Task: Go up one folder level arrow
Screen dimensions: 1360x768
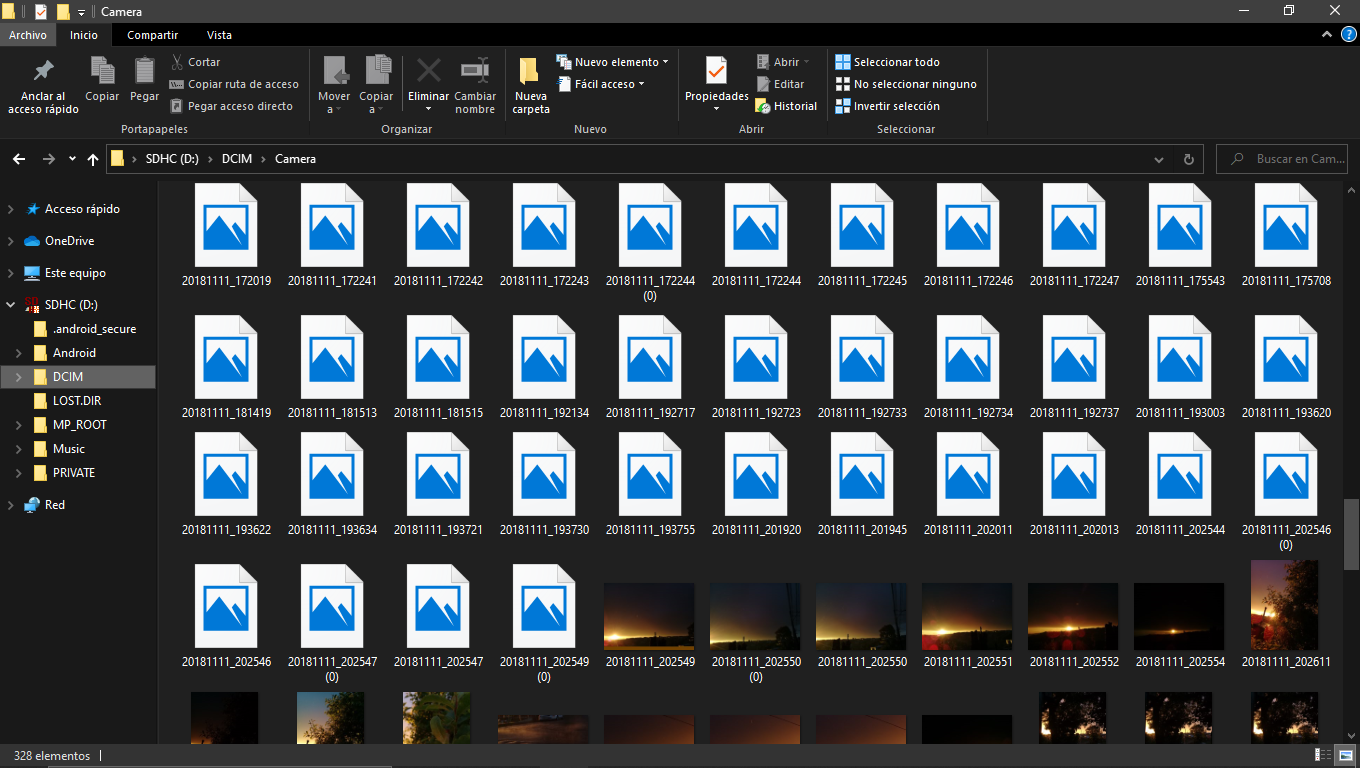Action: 93,159
